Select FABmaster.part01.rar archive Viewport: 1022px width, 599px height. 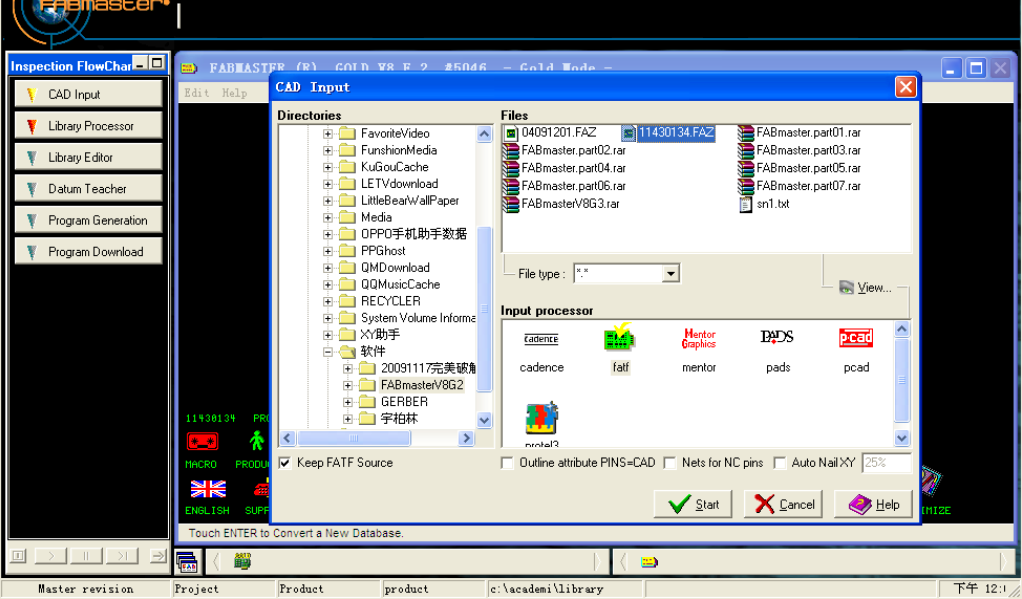799,133
